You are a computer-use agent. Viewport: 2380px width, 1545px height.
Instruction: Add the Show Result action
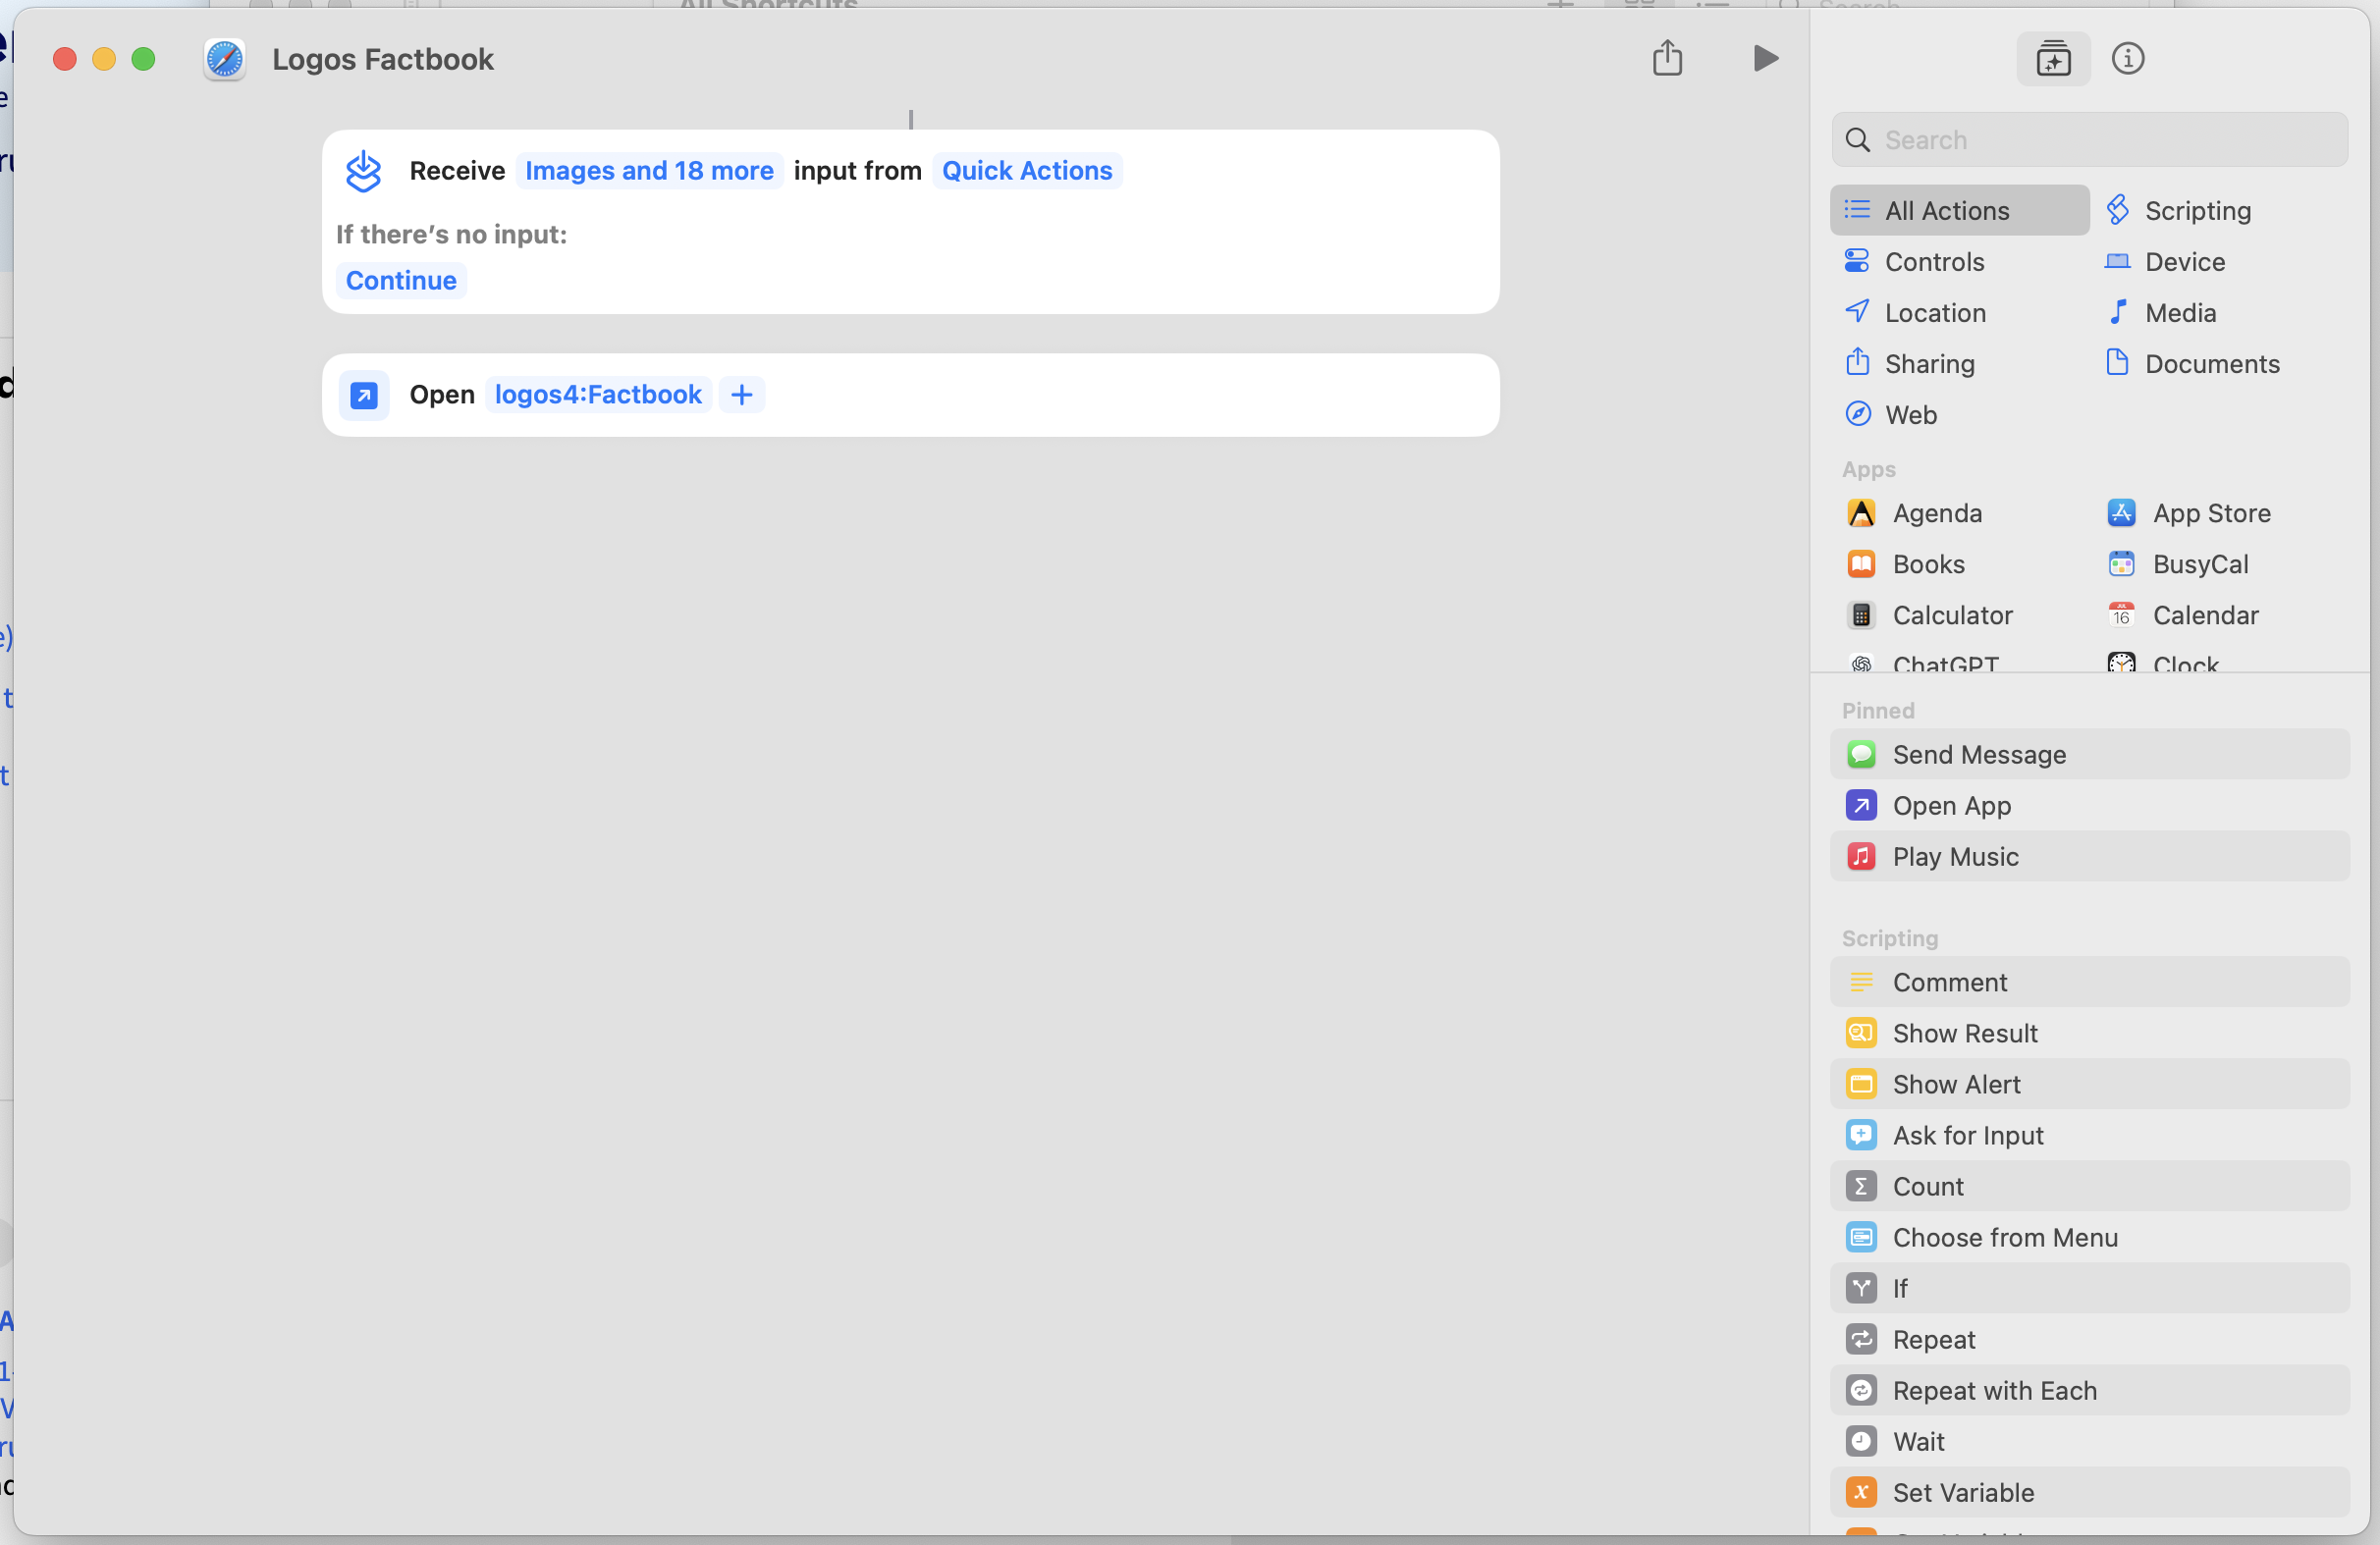(x=2089, y=1034)
